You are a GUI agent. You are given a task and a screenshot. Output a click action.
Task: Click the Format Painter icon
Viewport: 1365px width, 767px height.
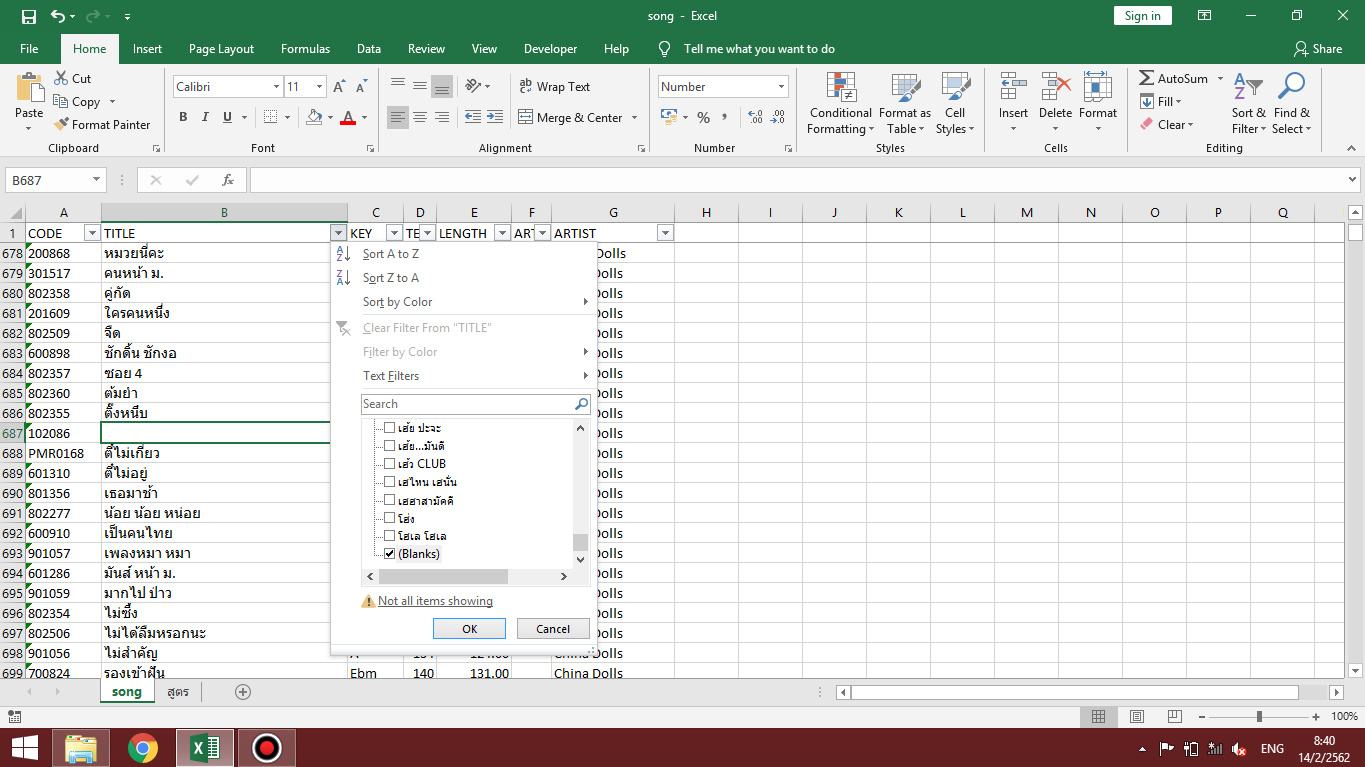pos(61,125)
